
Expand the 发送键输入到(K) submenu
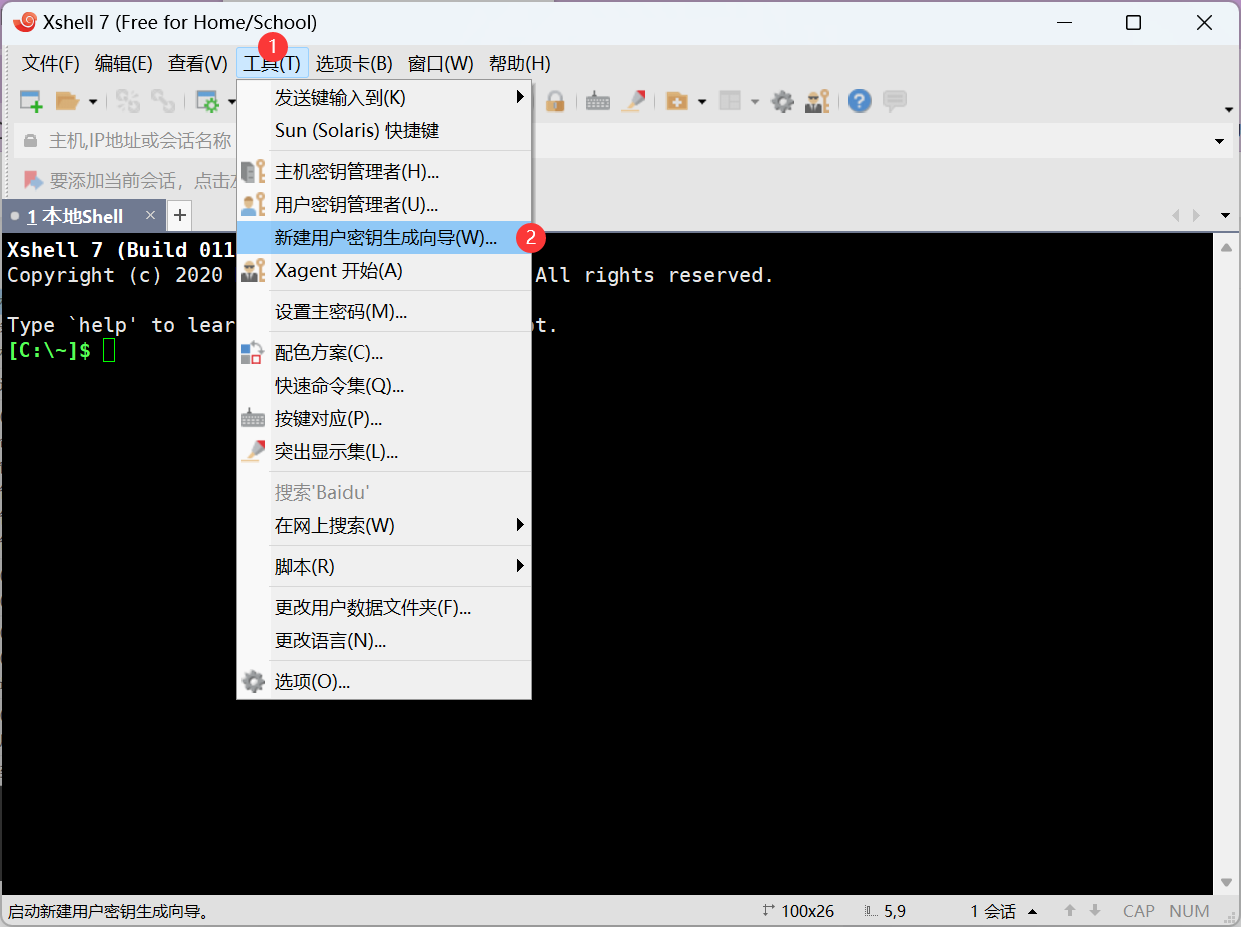click(x=384, y=97)
